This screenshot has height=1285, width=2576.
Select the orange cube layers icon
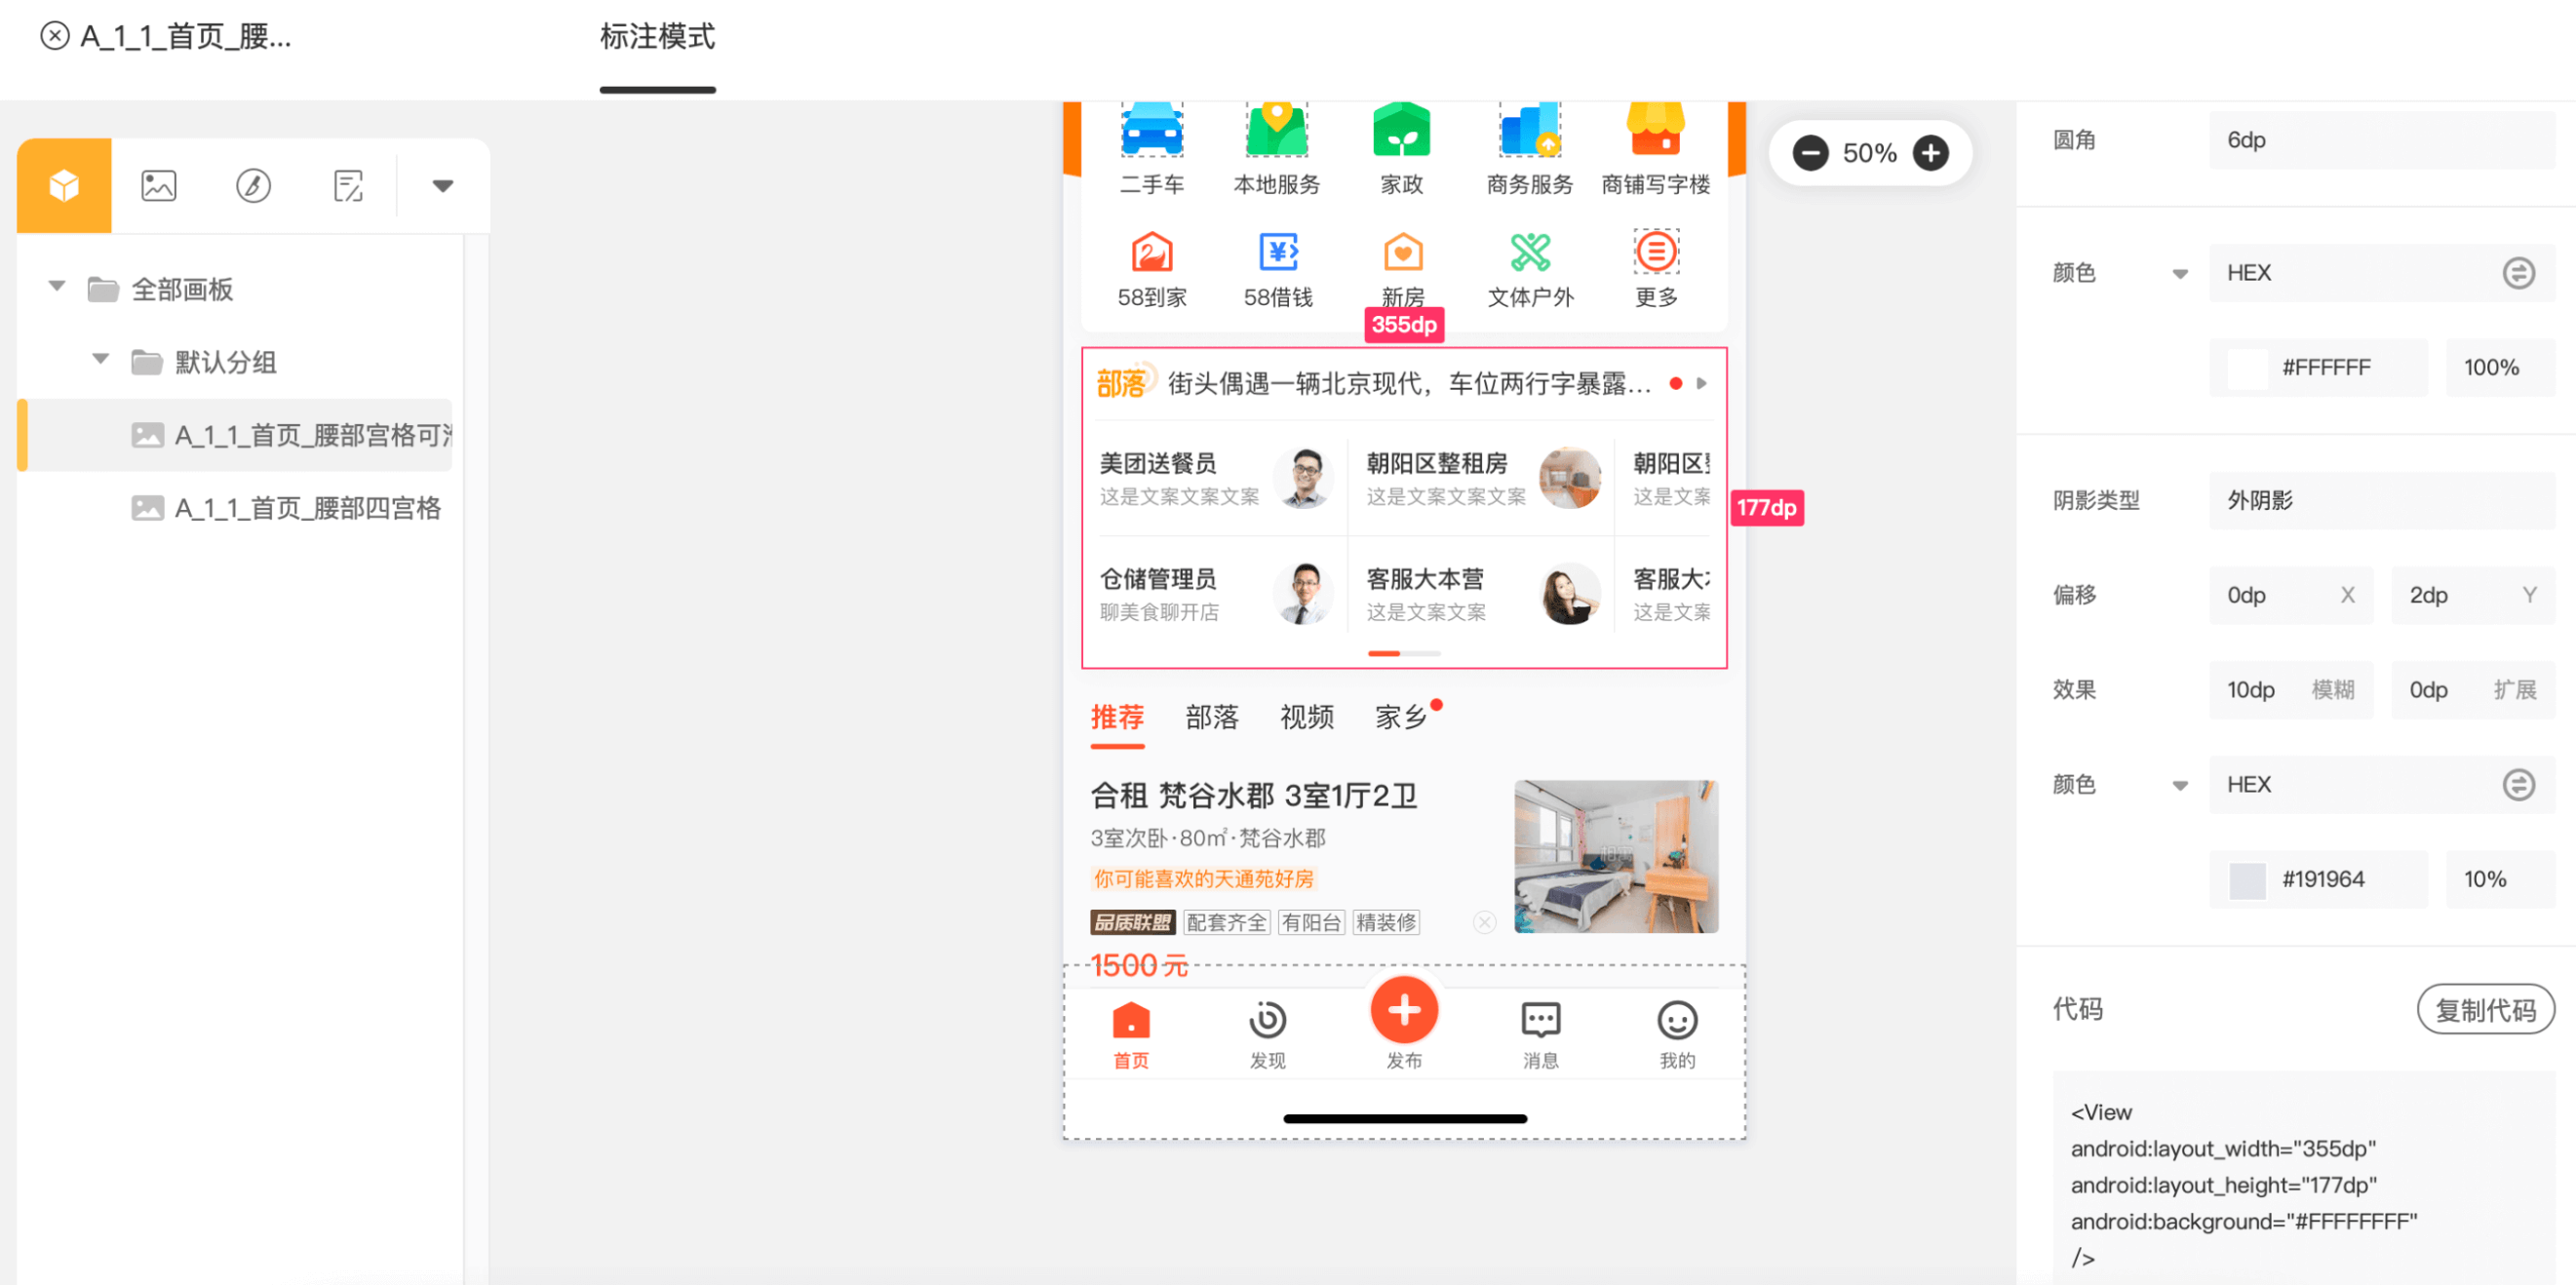(64, 186)
